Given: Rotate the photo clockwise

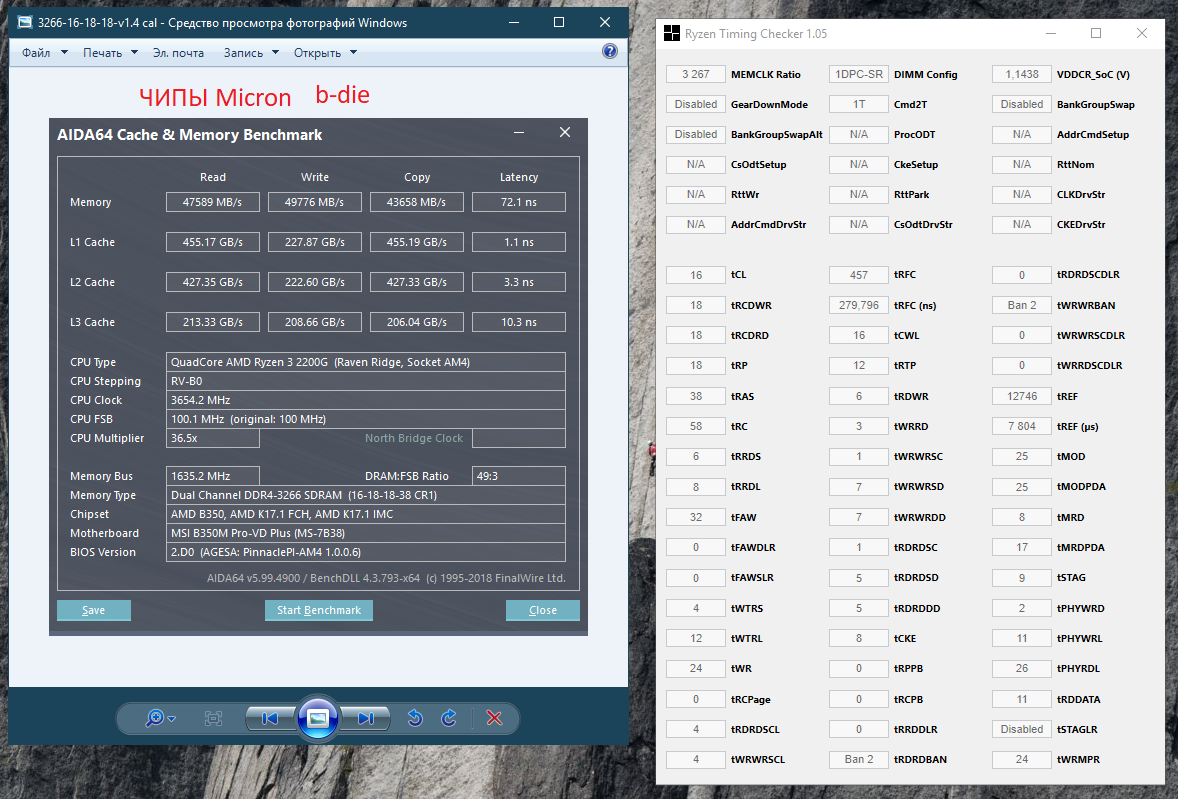Looking at the screenshot, I should coord(449,719).
